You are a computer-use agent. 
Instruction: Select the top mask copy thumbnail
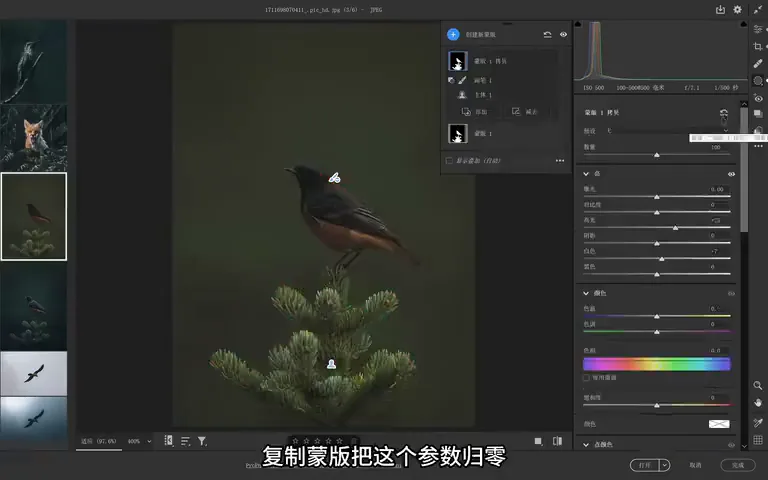point(458,61)
